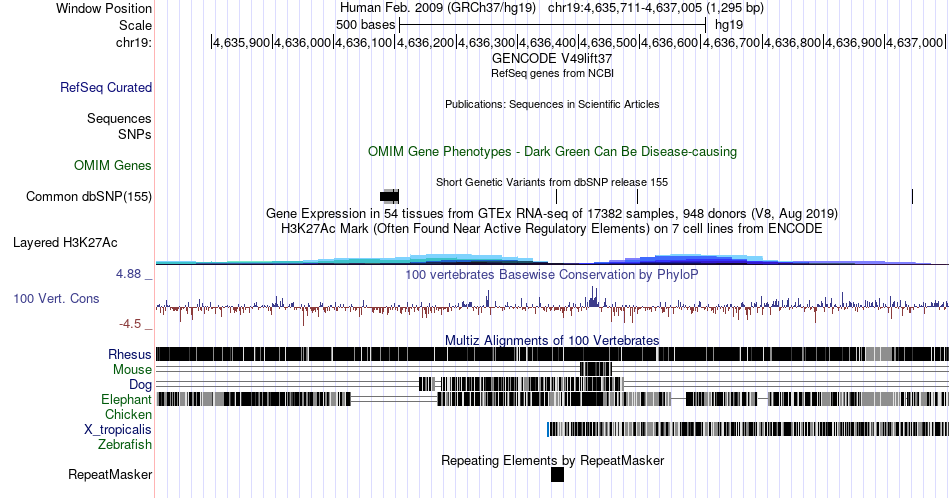Click the Dog alignment block
950x498 pixels.
tap(521, 384)
